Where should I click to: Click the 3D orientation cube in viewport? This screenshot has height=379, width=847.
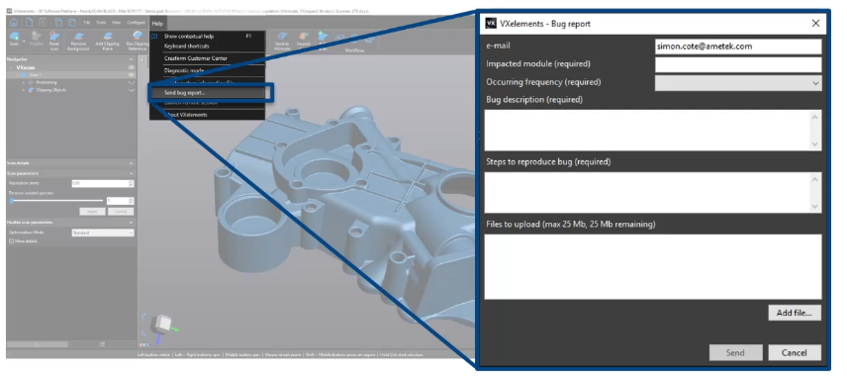pyautogui.click(x=162, y=324)
